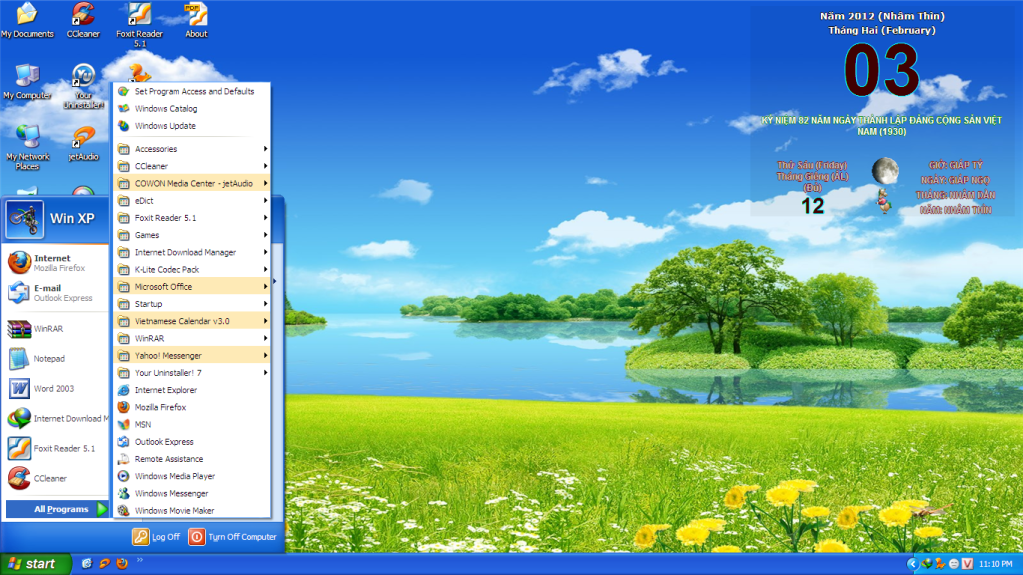Screen dimensions: 1023x575
Task: Click the large date number 03 on calendar
Action: click(x=881, y=70)
